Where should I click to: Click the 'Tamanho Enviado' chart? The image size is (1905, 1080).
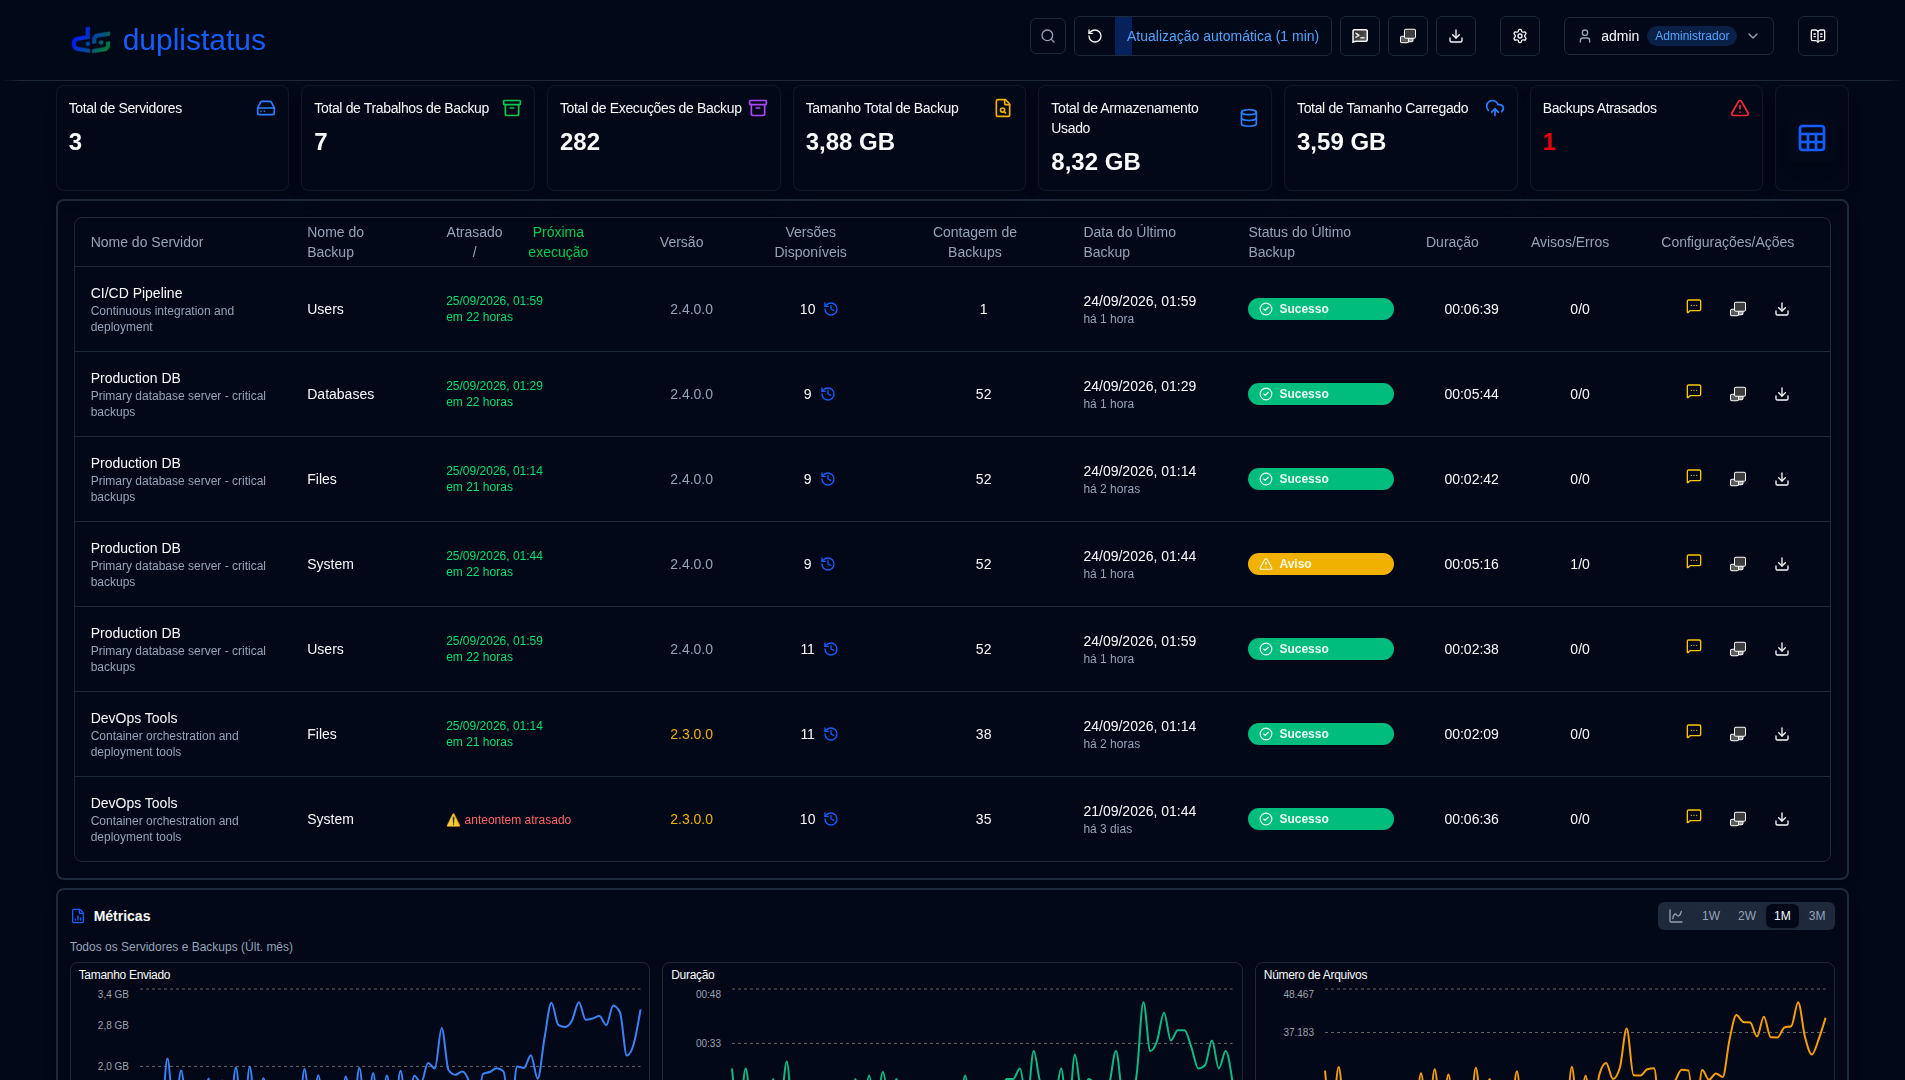click(x=360, y=1022)
